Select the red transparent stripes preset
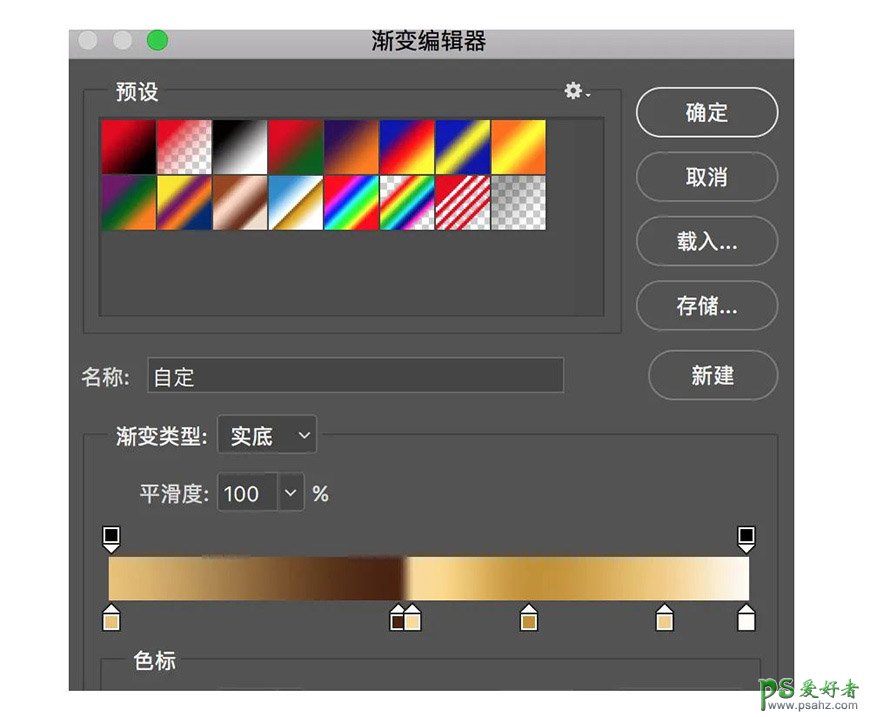Screen dimensions: 870x717 [x=463, y=203]
